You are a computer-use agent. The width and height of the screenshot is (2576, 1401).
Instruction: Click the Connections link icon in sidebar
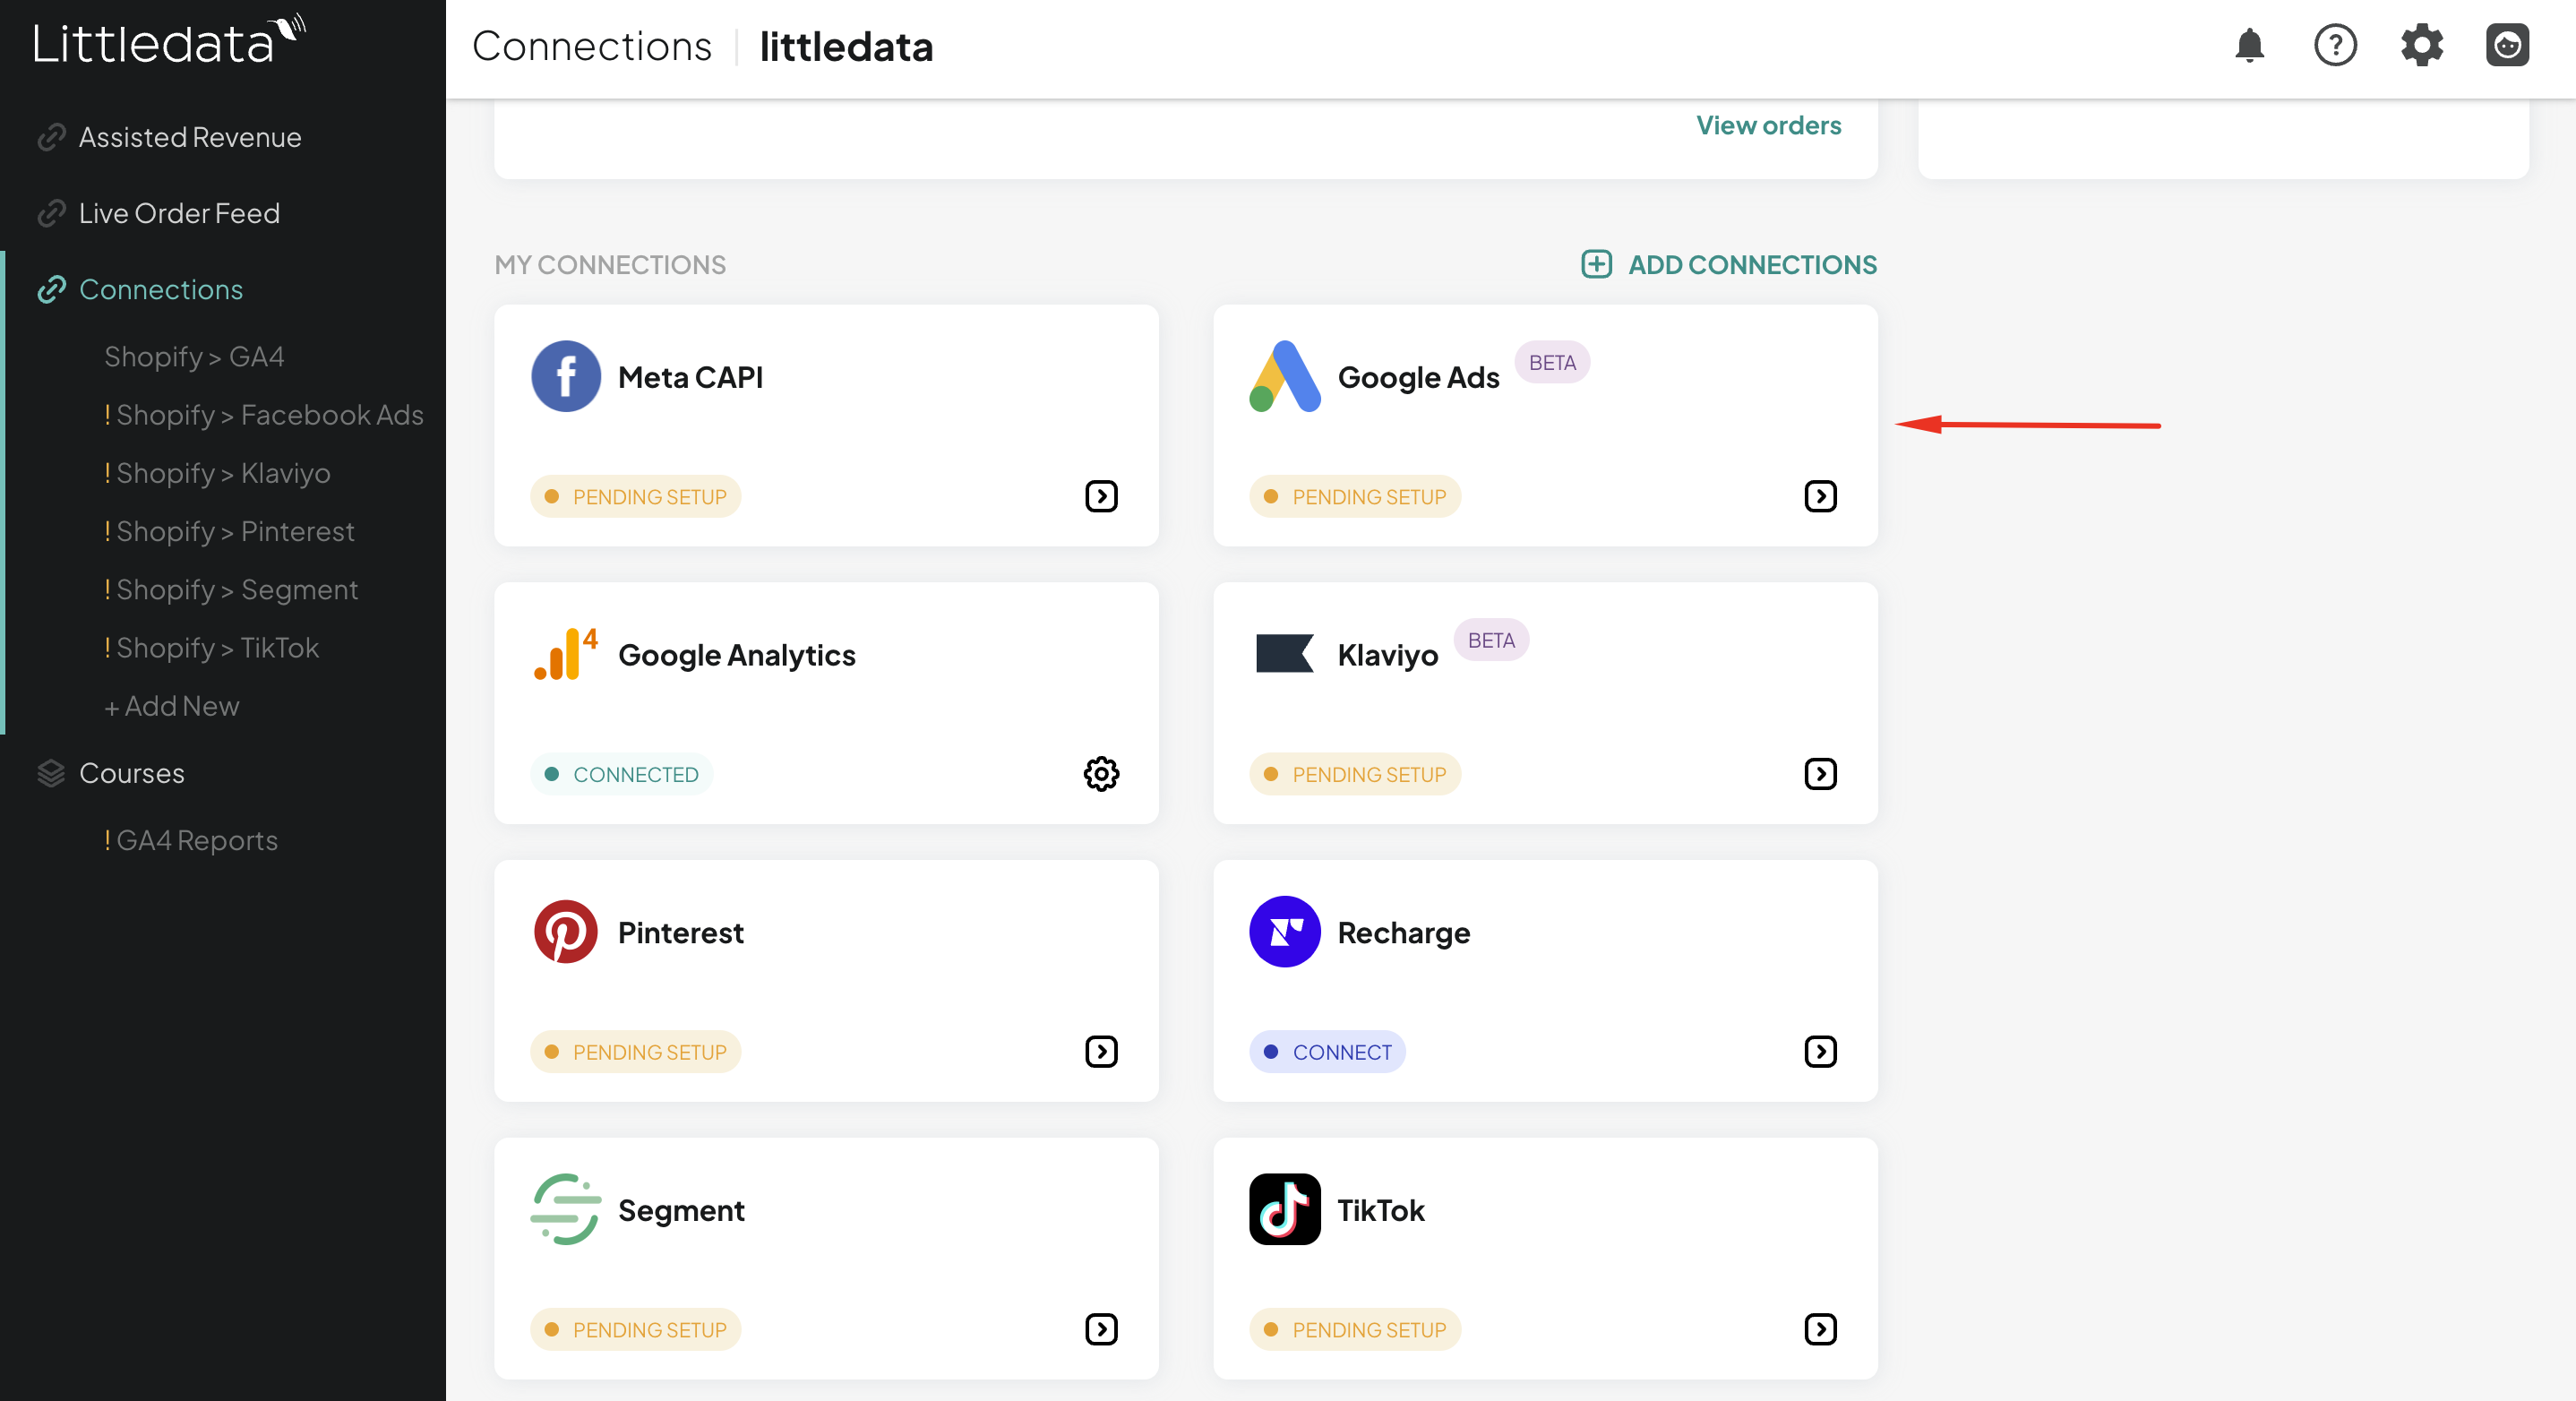51,290
